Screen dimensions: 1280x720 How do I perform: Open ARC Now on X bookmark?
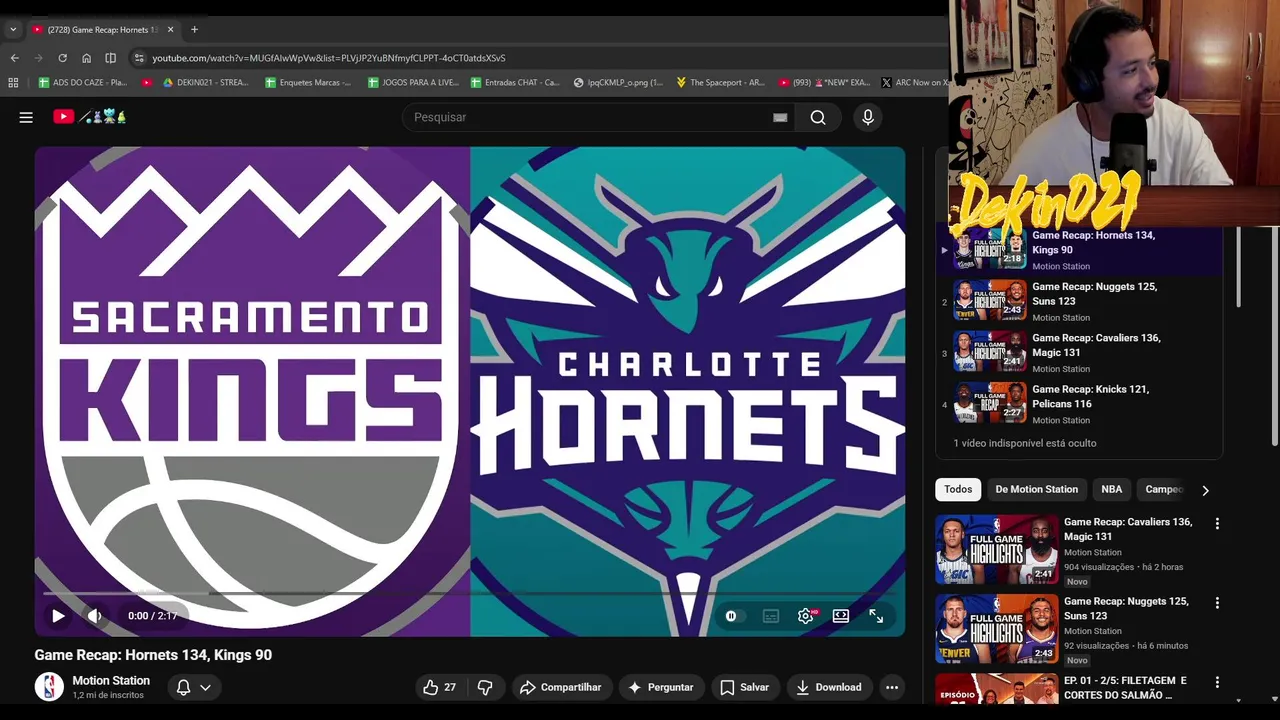coord(914,83)
